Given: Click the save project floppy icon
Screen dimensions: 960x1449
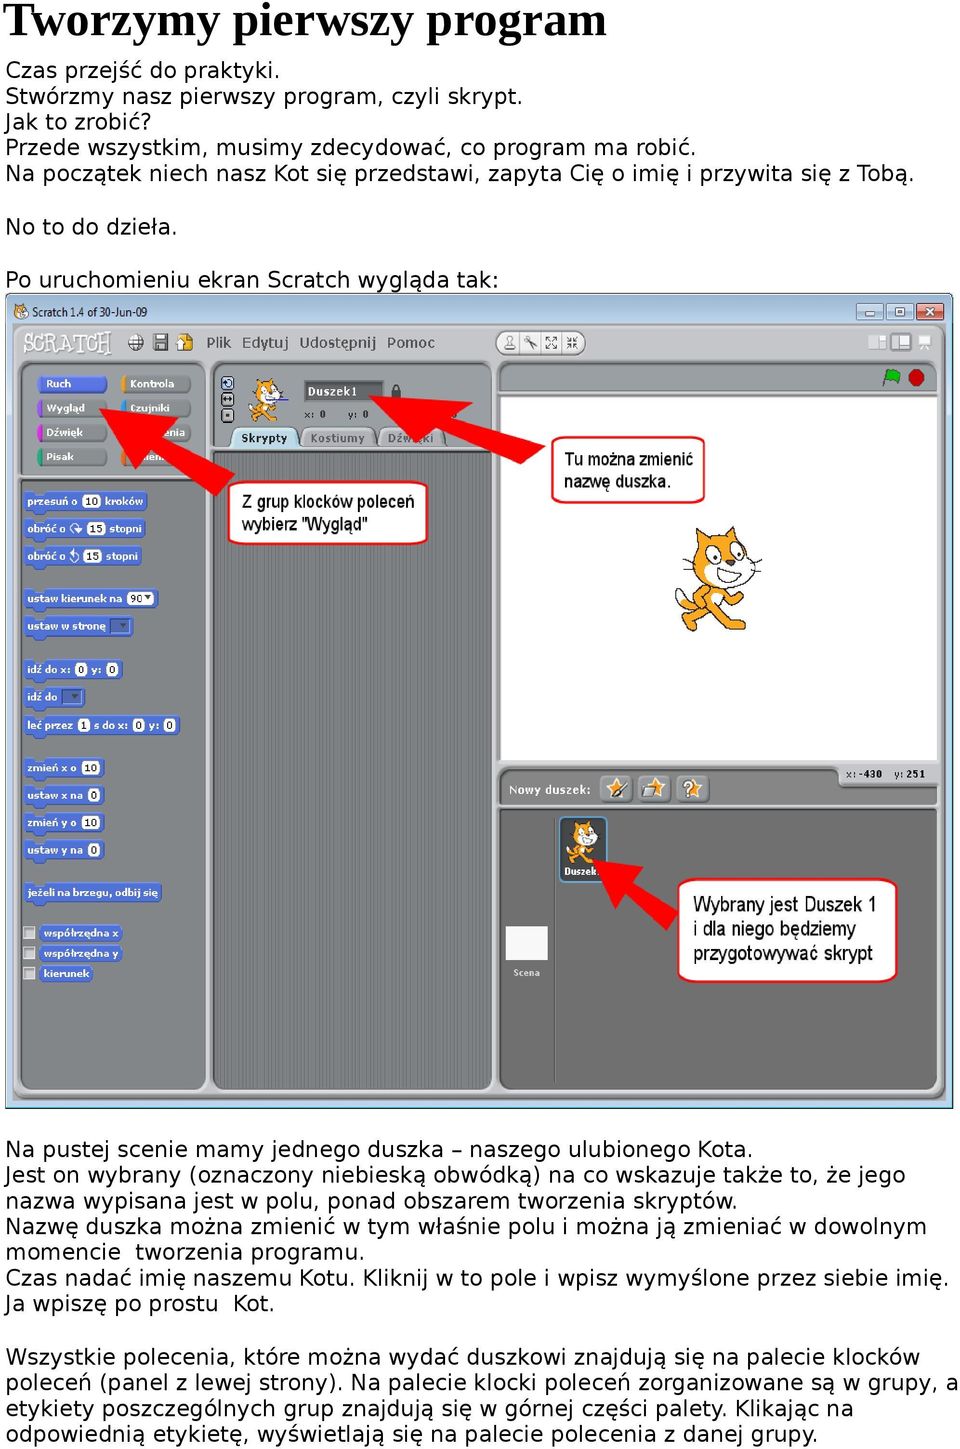Looking at the screenshot, I should click(160, 342).
